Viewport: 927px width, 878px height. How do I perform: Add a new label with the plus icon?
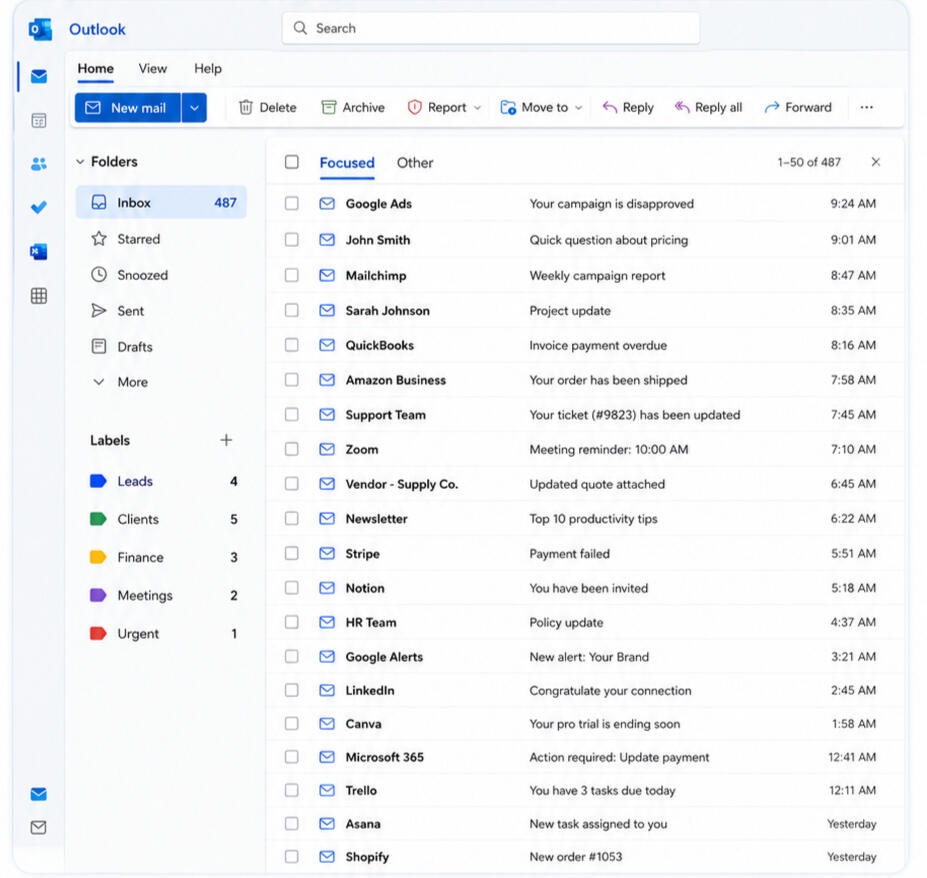click(226, 440)
